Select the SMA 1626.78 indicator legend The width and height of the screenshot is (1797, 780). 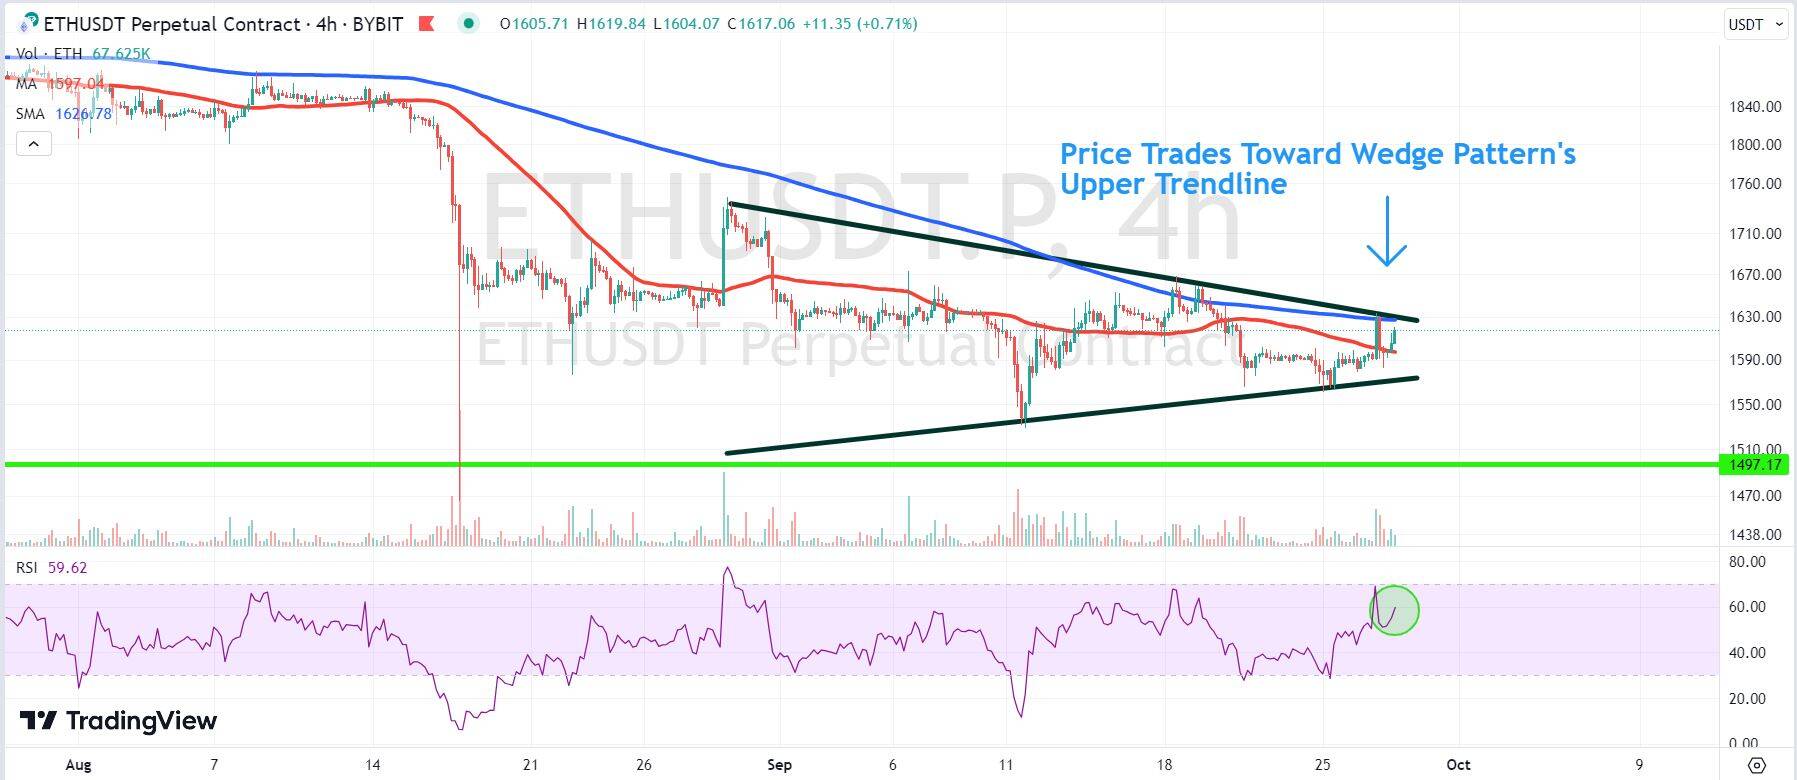tap(63, 114)
